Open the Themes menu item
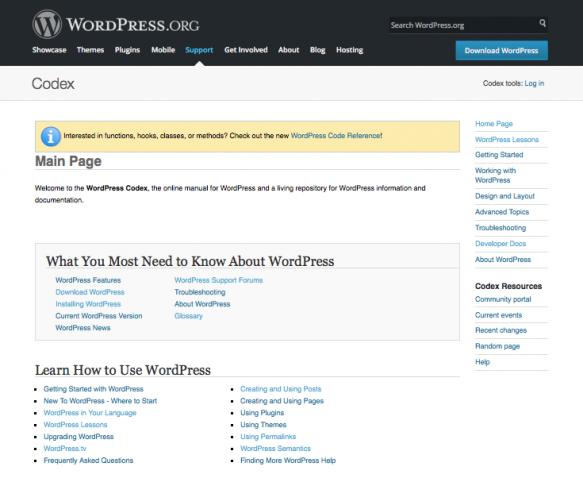This screenshot has width=583, height=478. pyautogui.click(x=90, y=50)
